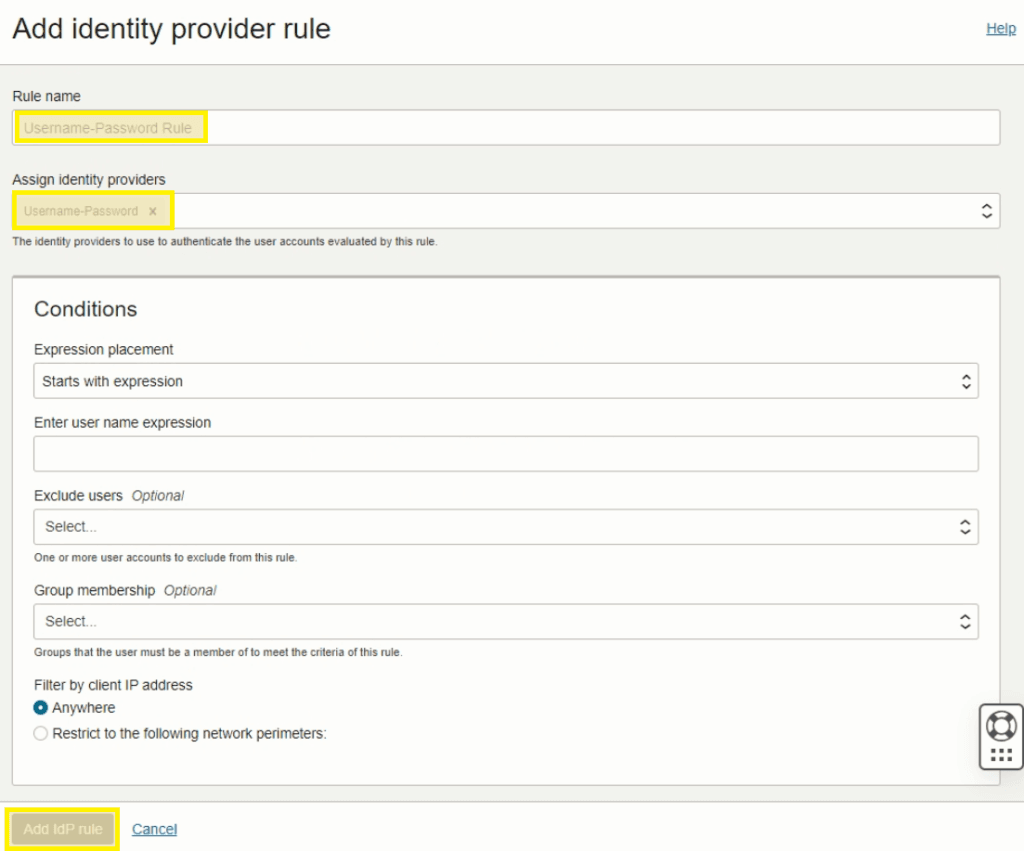Click the Cancel link
1024x851 pixels.
tap(154, 828)
